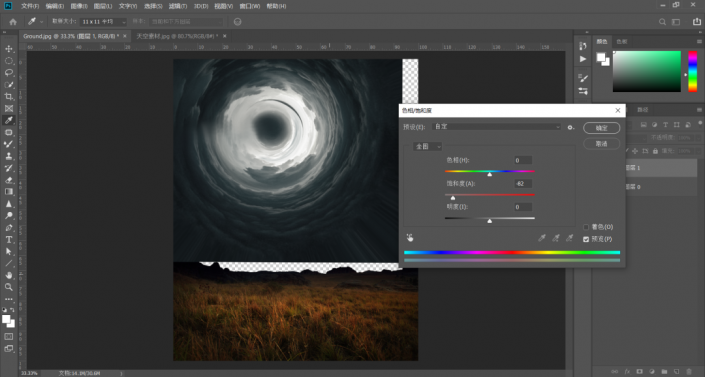Viewport: 705px width, 377px height.
Task: Select the Horizontal Type tool
Action: tap(9, 239)
